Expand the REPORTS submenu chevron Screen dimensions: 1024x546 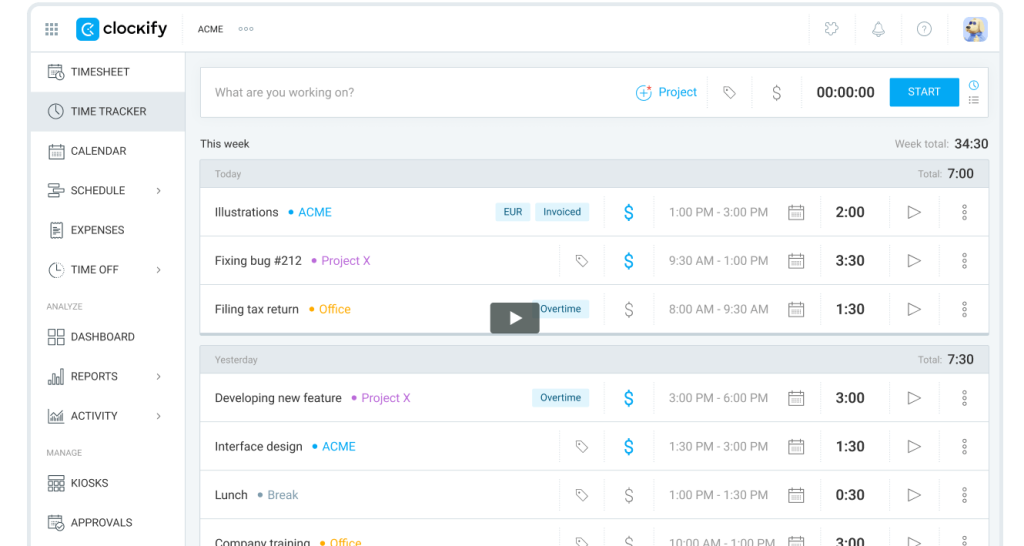tap(159, 377)
